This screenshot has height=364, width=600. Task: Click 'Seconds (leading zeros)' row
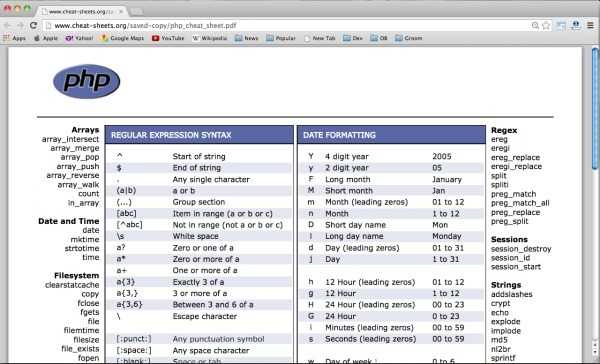coord(391,339)
